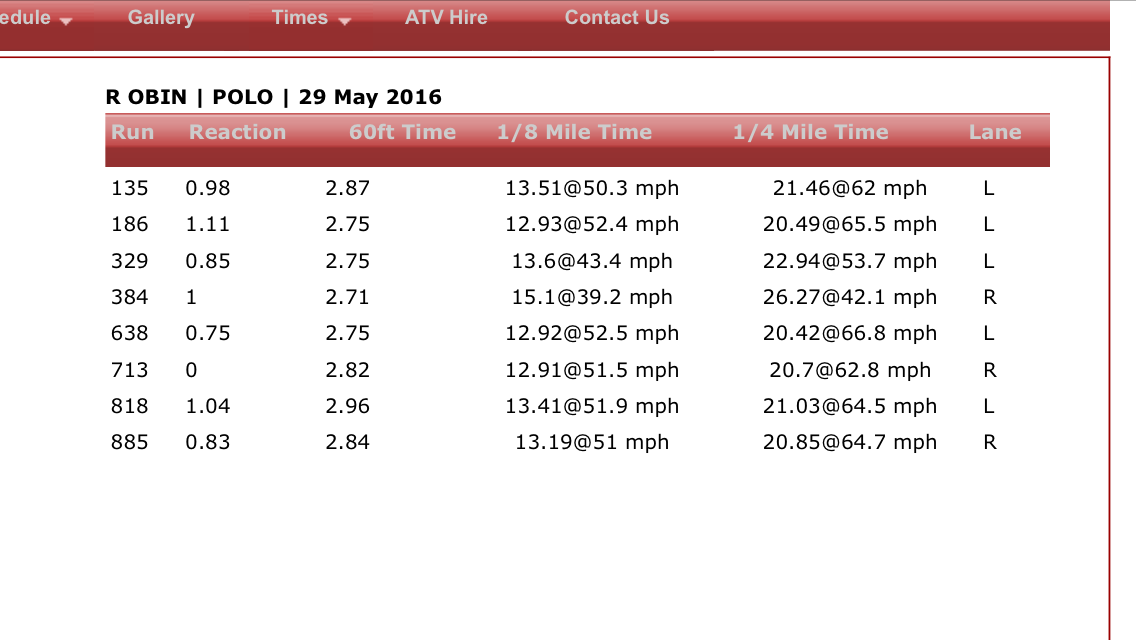Screen dimensions: 1136x640
Task: Click 1/8 mile time 13.19@51 mph
Action: (592, 442)
